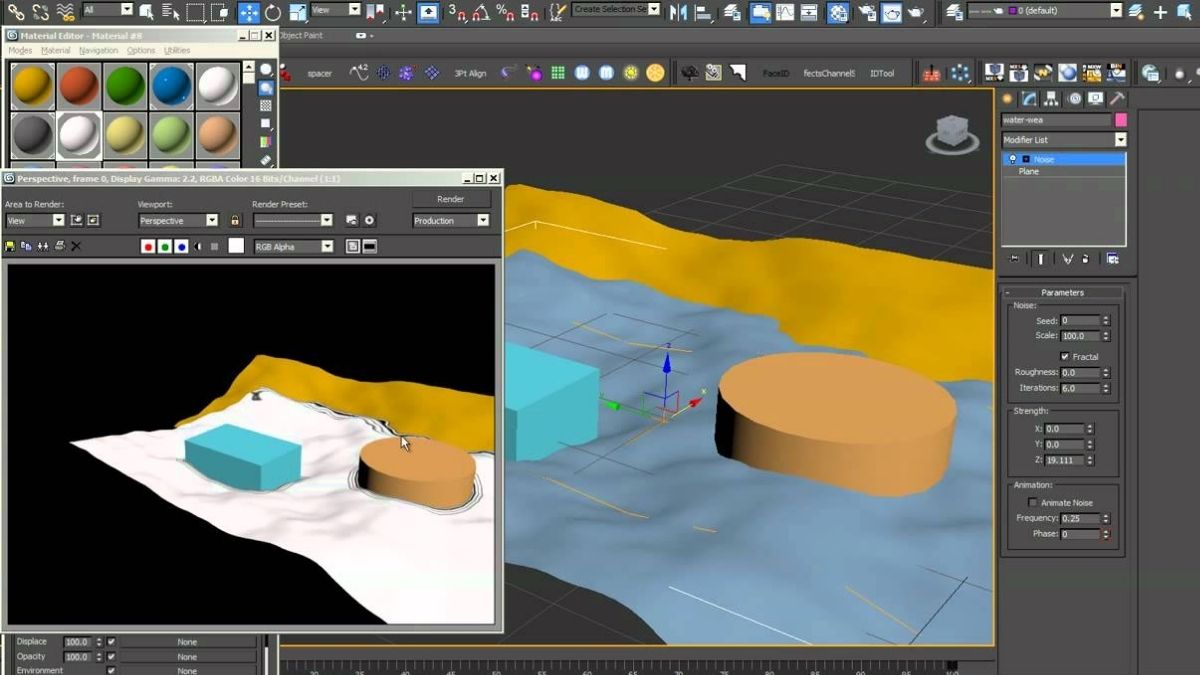Viewport: 1200px width, 675px height.
Task: Open the Modifier List dropdown
Action: [x=1064, y=140]
